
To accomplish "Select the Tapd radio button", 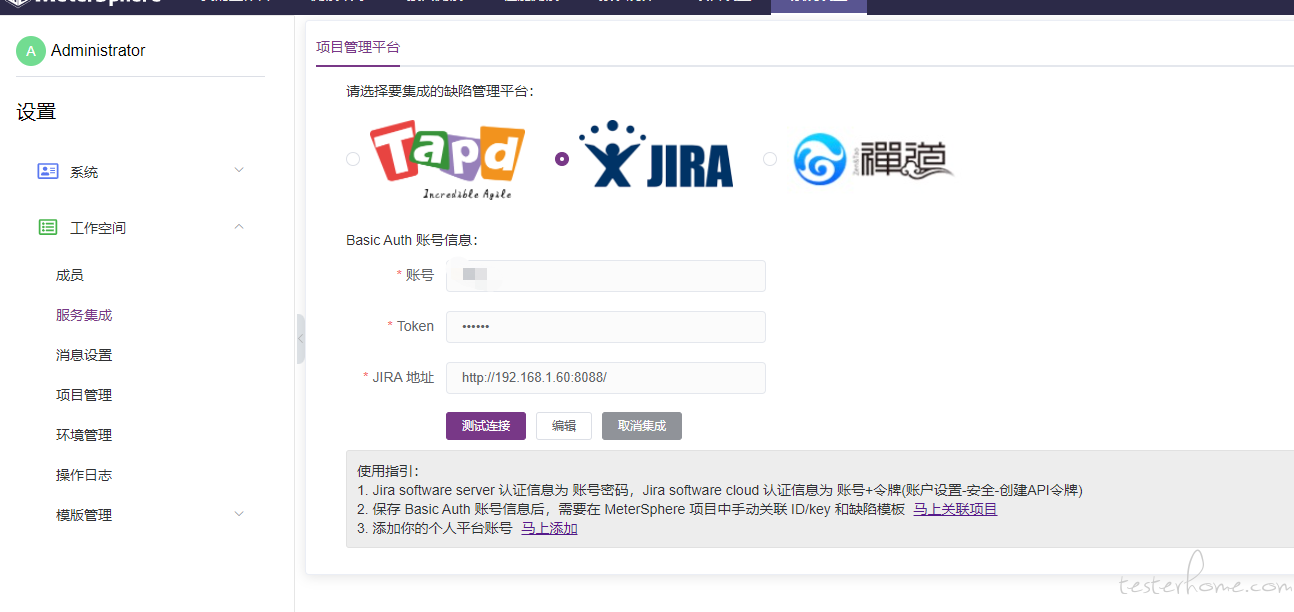I will [353, 159].
